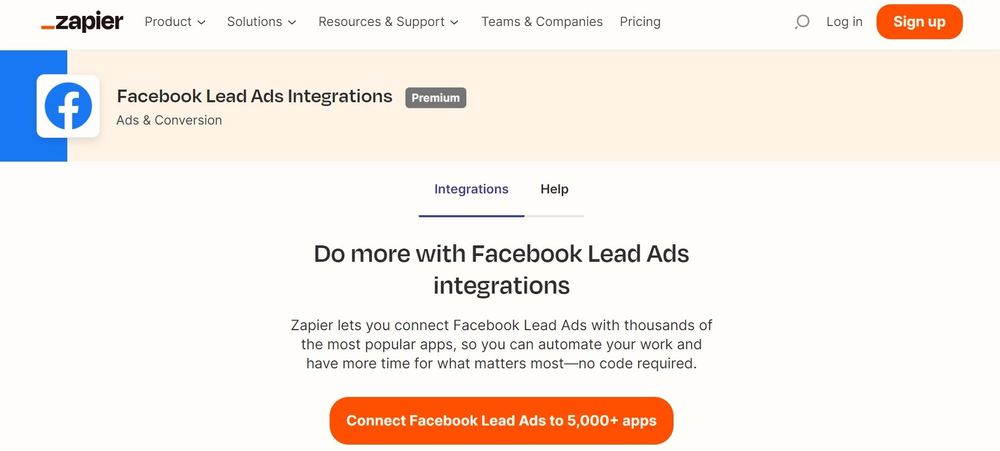Click the Premium badge
This screenshot has height=451, width=1000.
[436, 98]
